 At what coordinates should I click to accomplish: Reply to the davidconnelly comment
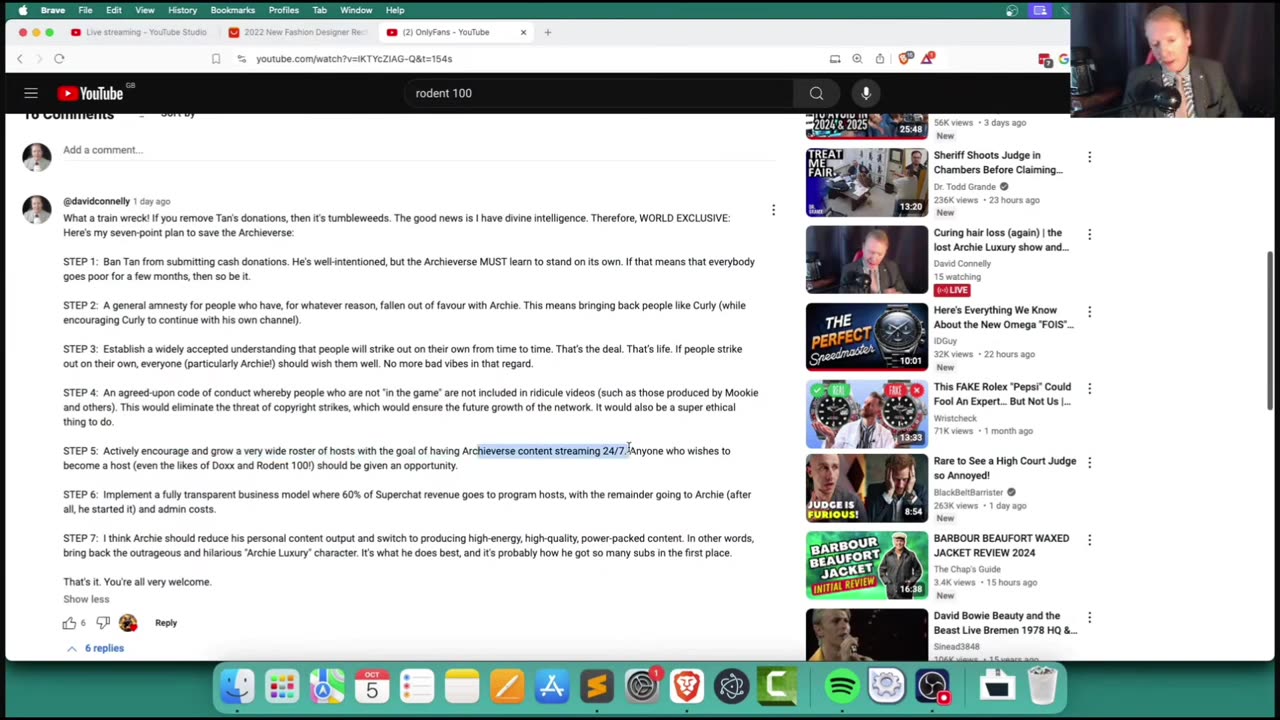166,623
